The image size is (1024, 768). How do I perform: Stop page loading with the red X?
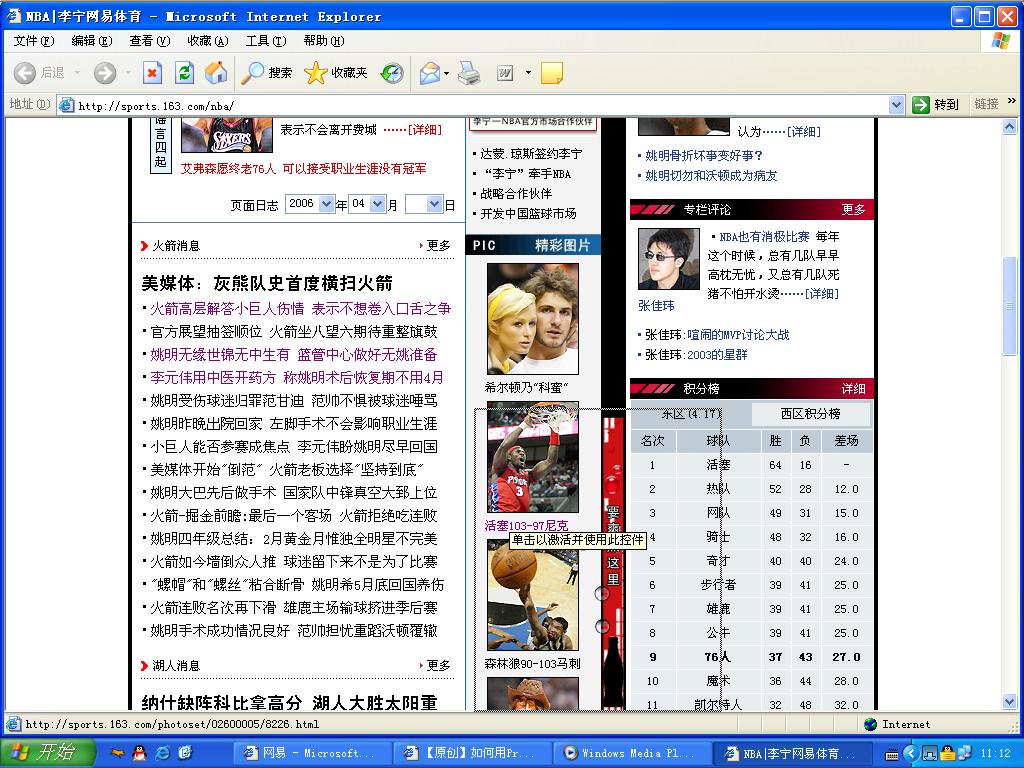pos(152,72)
